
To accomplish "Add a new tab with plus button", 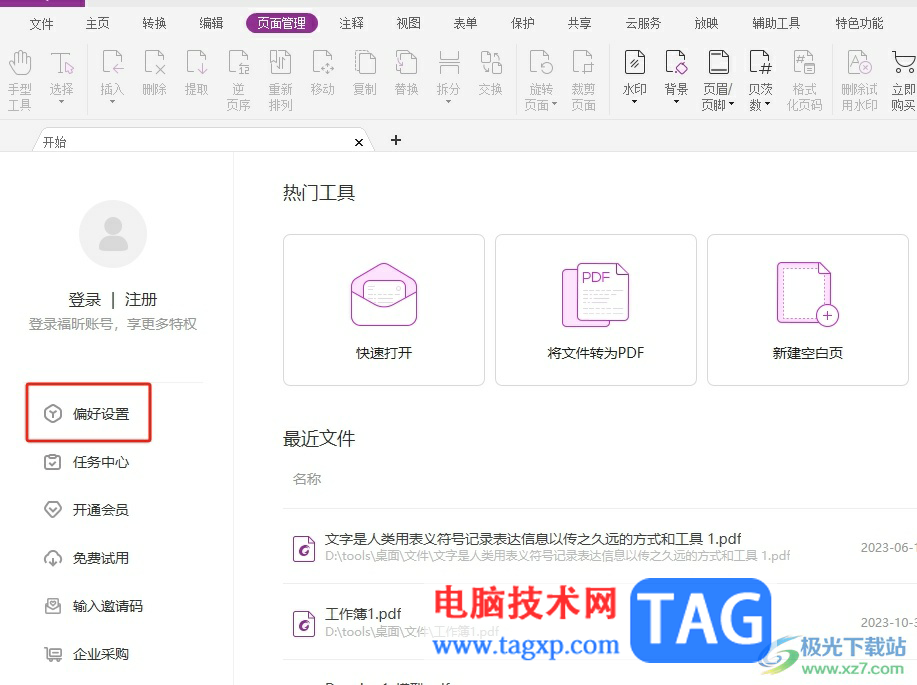I will click(396, 140).
